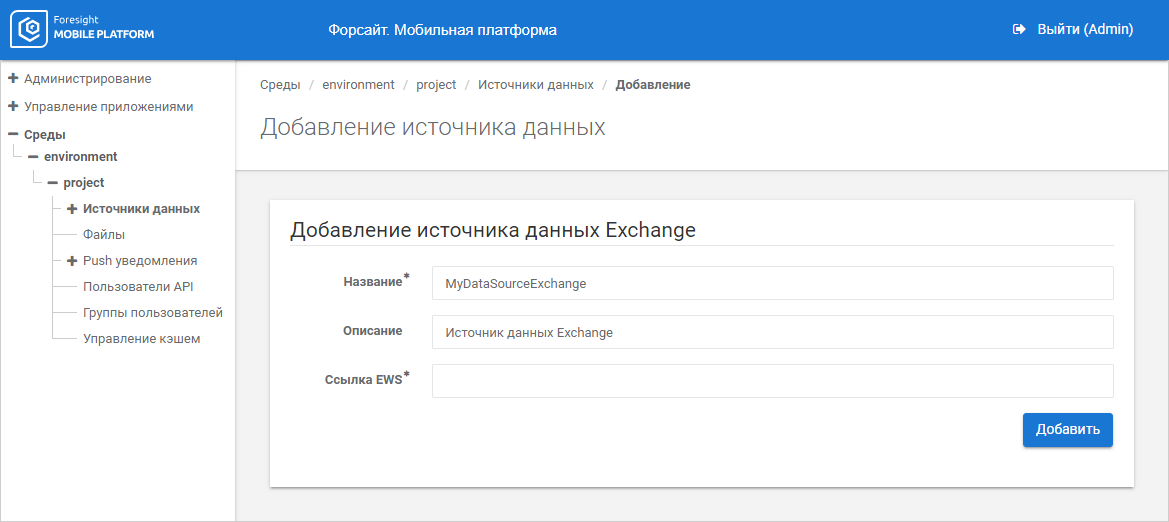Expand the Администрирование tree node

point(13,78)
